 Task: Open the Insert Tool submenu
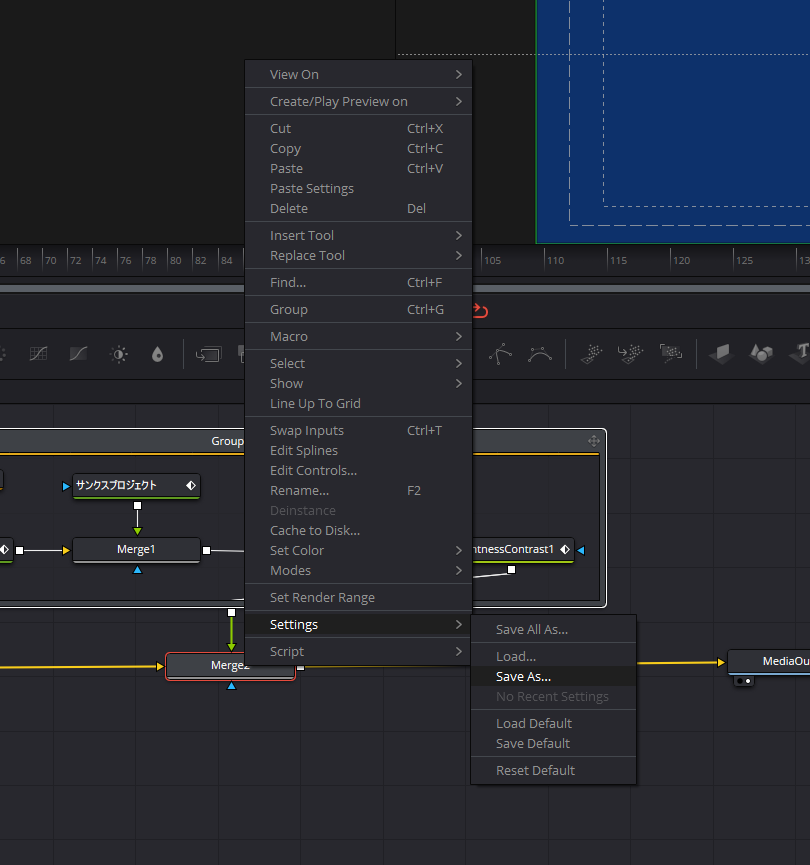pyautogui.click(x=358, y=236)
